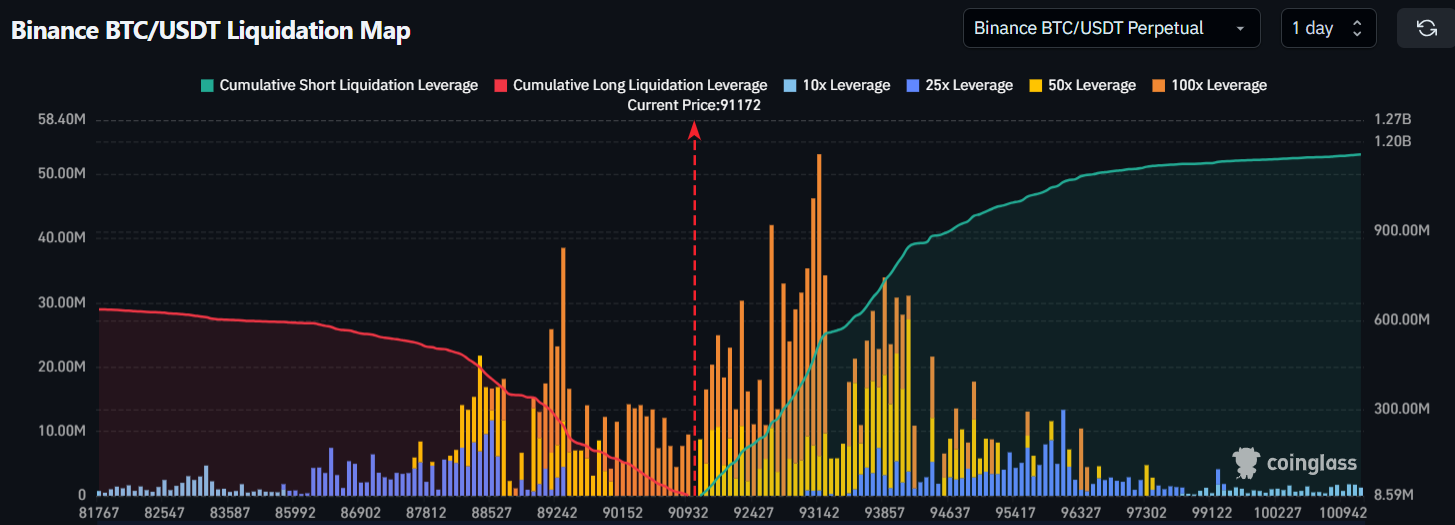Screen dimensions: 1455x525
Task: Click the 20.00M left axis label
Action: click(x=60, y=367)
